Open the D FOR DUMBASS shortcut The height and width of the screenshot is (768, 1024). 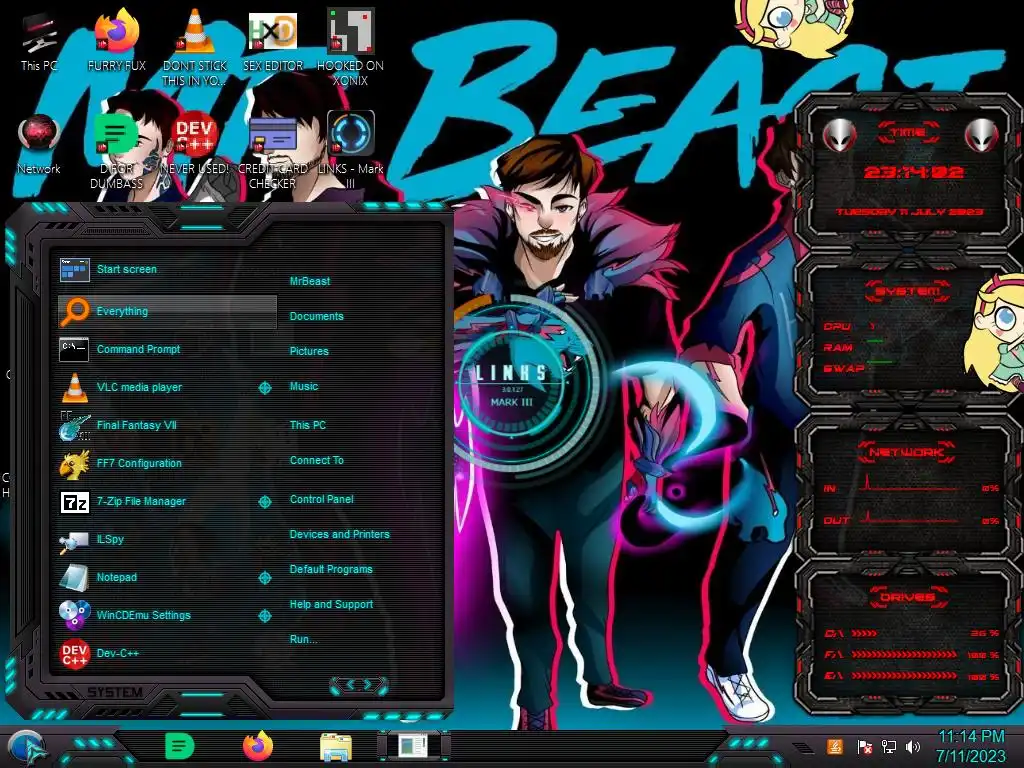[116, 152]
